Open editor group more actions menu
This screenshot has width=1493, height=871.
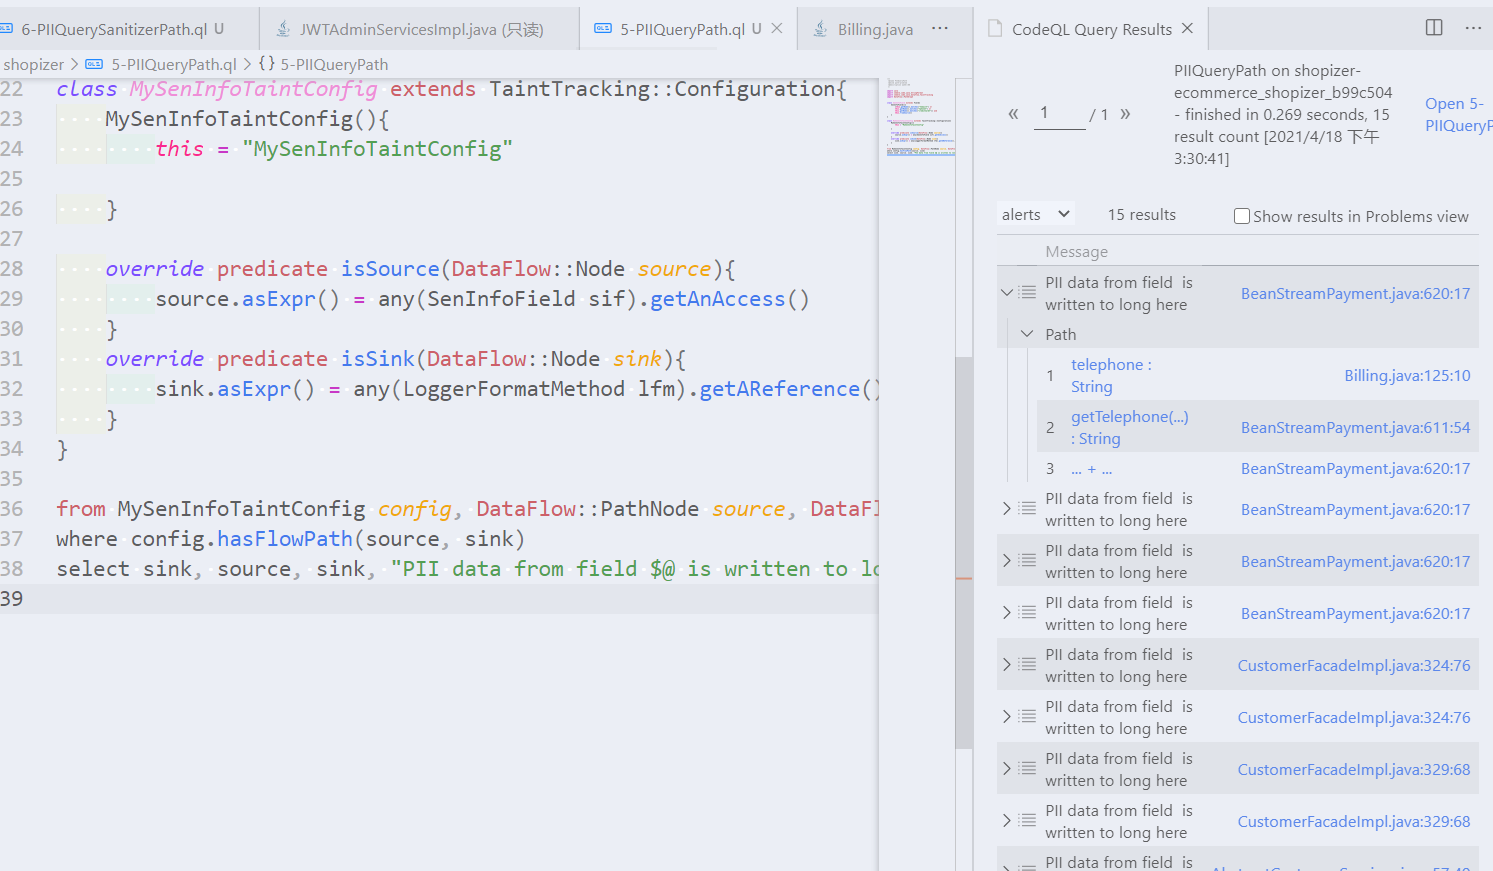940,28
